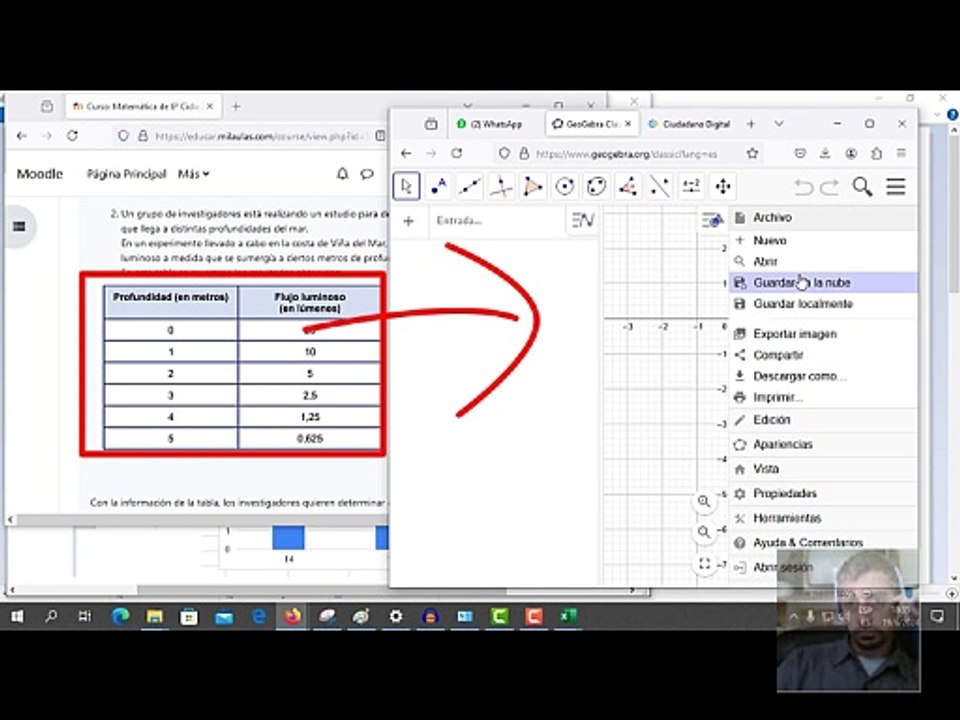Viewport: 960px width, 720px height.
Task: Open Firefox downloads in GeoGebra window
Action: tap(825, 154)
